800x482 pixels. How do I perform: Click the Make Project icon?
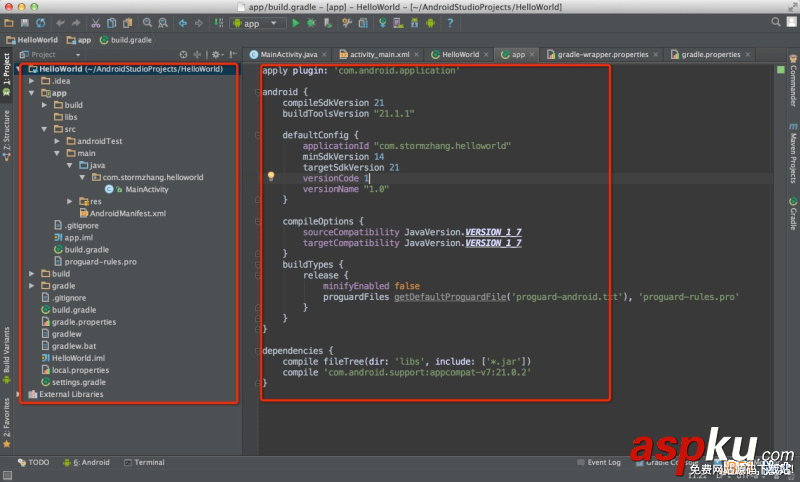(218, 23)
